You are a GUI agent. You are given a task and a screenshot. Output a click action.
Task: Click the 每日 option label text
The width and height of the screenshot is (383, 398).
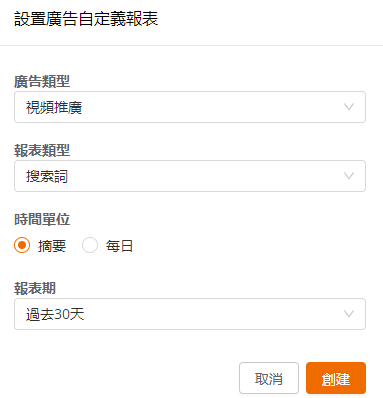tap(119, 246)
